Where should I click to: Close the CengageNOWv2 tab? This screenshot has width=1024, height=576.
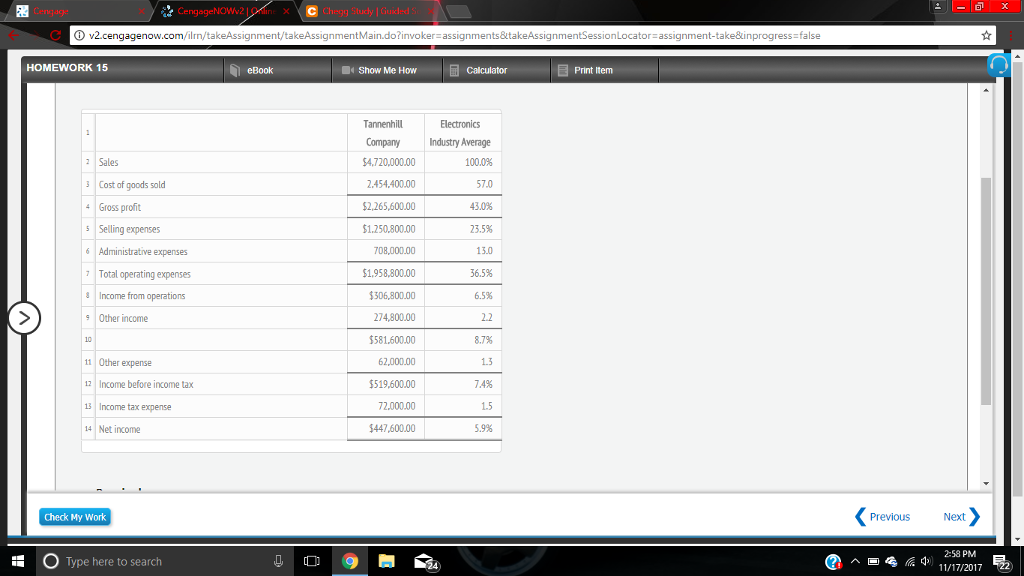286,11
